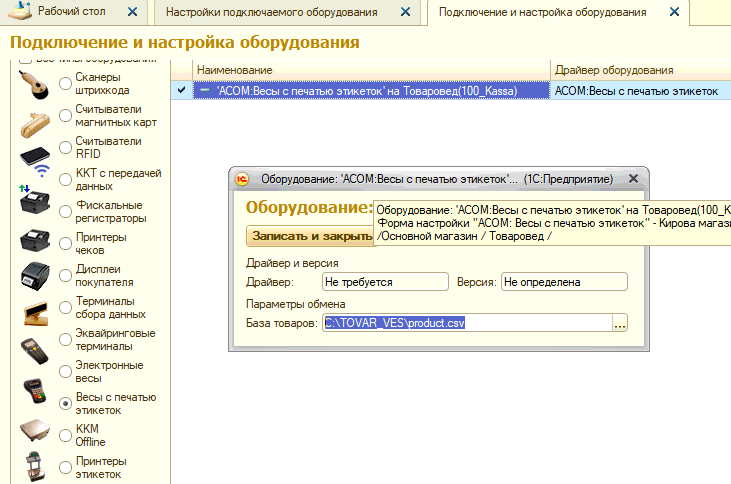Select the Сканеры штрихкода radio button
Viewport: 731px width, 484px height.
[x=65, y=83]
